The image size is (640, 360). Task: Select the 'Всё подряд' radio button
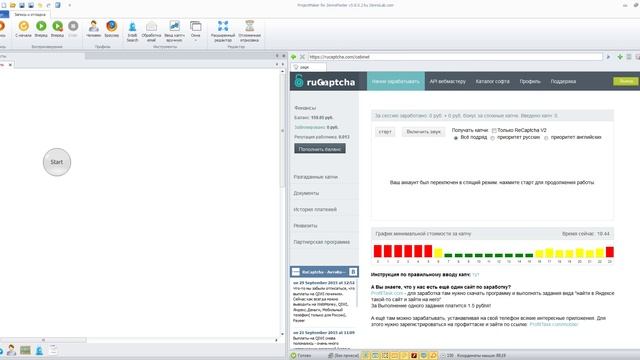(456, 138)
